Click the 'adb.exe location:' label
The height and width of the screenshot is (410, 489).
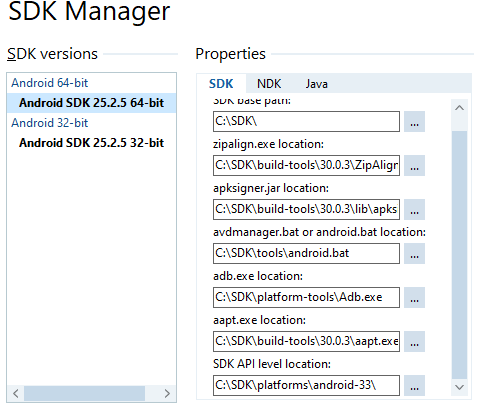(x=258, y=276)
